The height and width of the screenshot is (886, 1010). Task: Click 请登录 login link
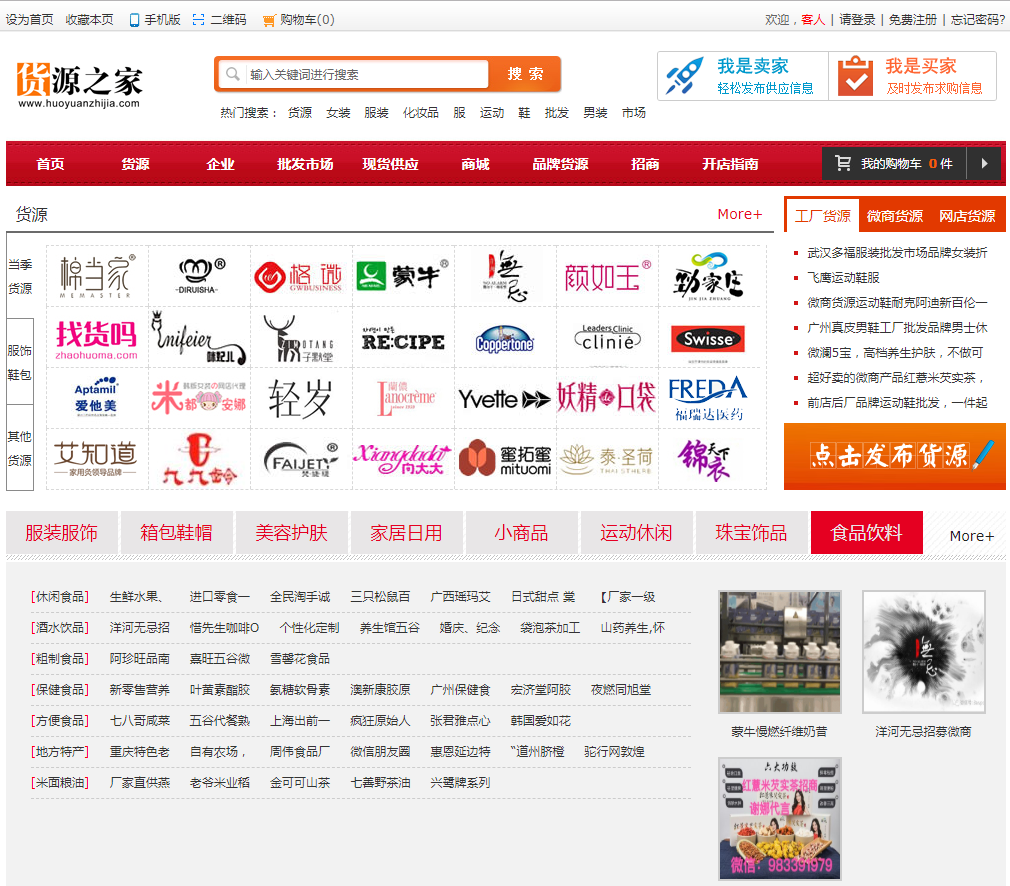pos(857,20)
